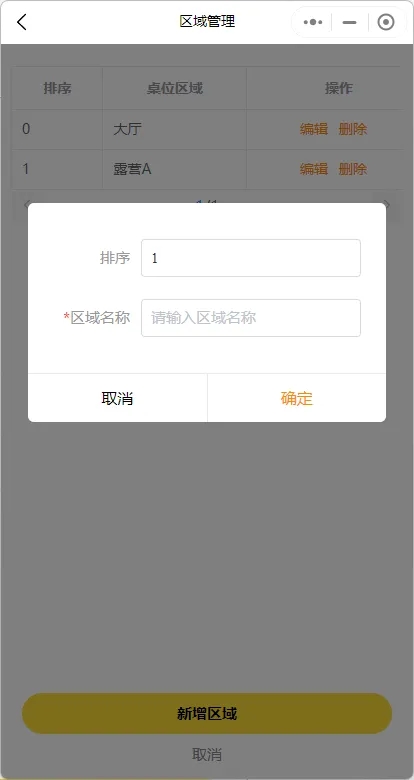The image size is (414, 780).
Task: Edit the 露营A area row
Action: 313,169
